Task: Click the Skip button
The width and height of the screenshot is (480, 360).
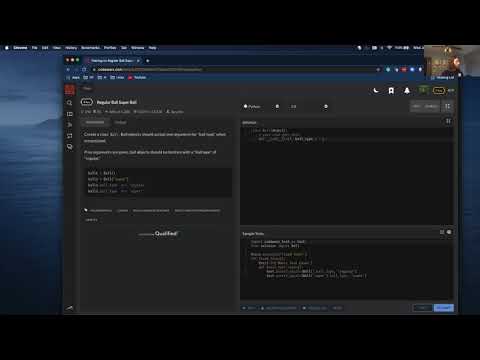Action: click(249, 308)
